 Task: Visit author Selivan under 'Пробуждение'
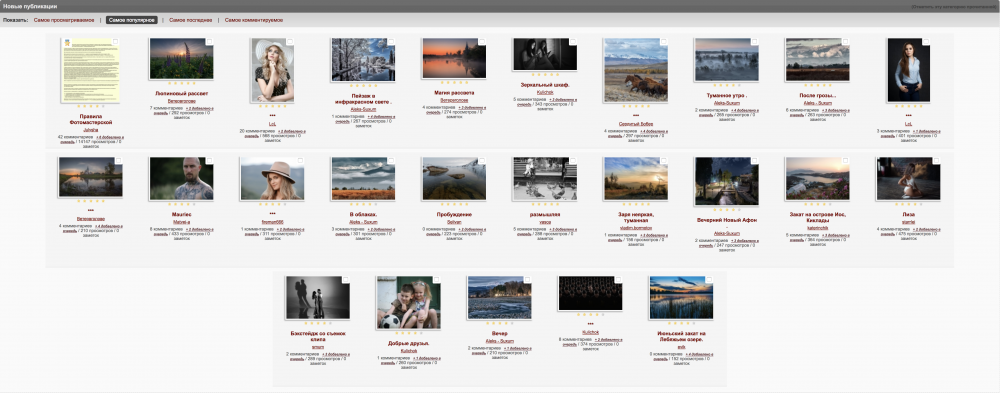[x=454, y=221]
